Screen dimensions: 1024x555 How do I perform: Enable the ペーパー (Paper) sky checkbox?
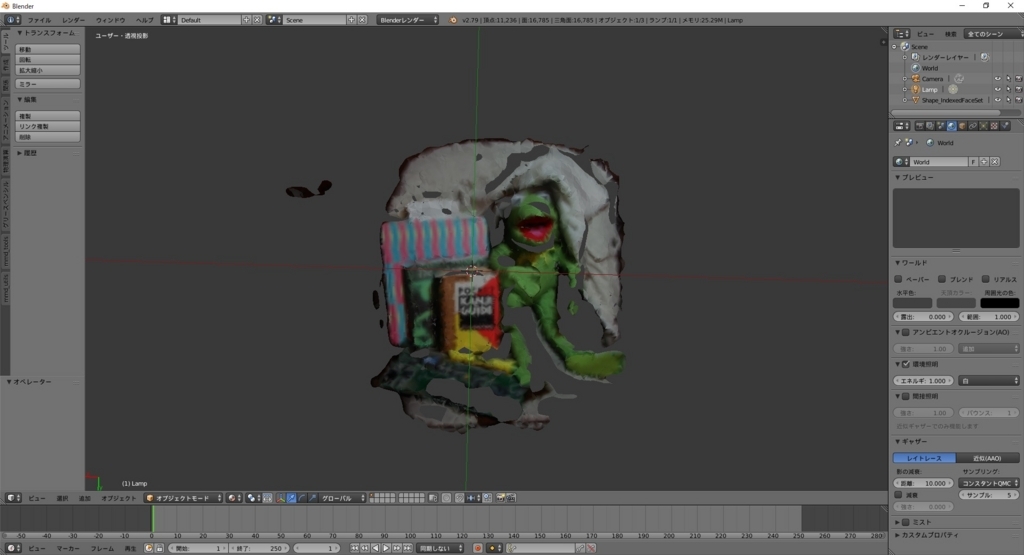[898, 279]
